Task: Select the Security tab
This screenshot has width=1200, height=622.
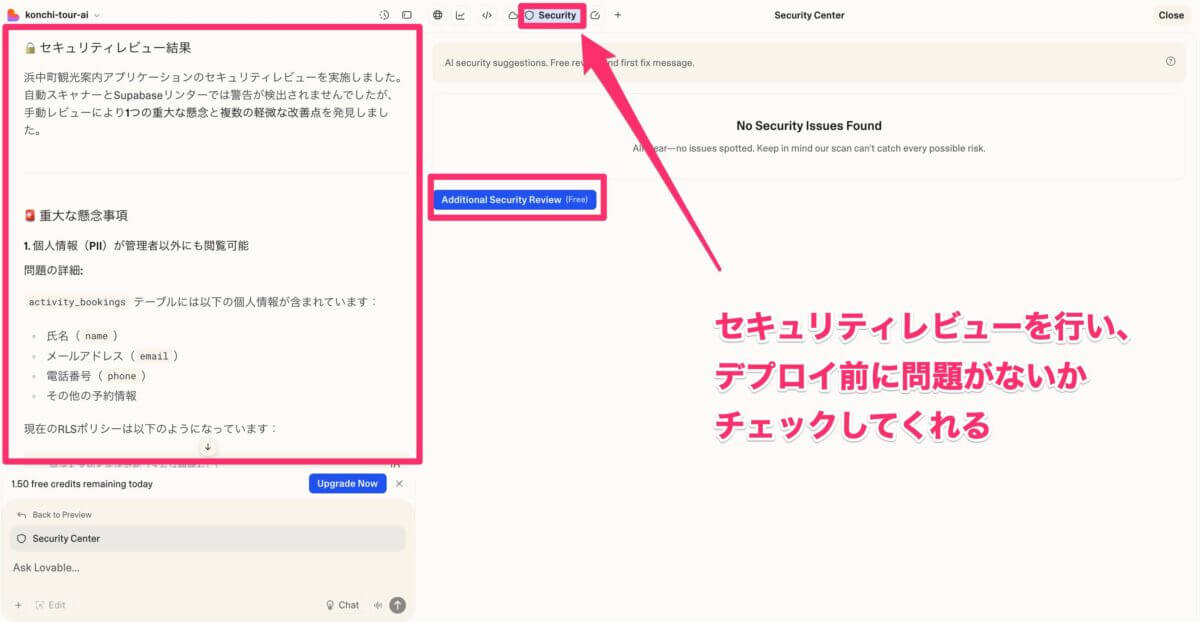Action: (551, 15)
